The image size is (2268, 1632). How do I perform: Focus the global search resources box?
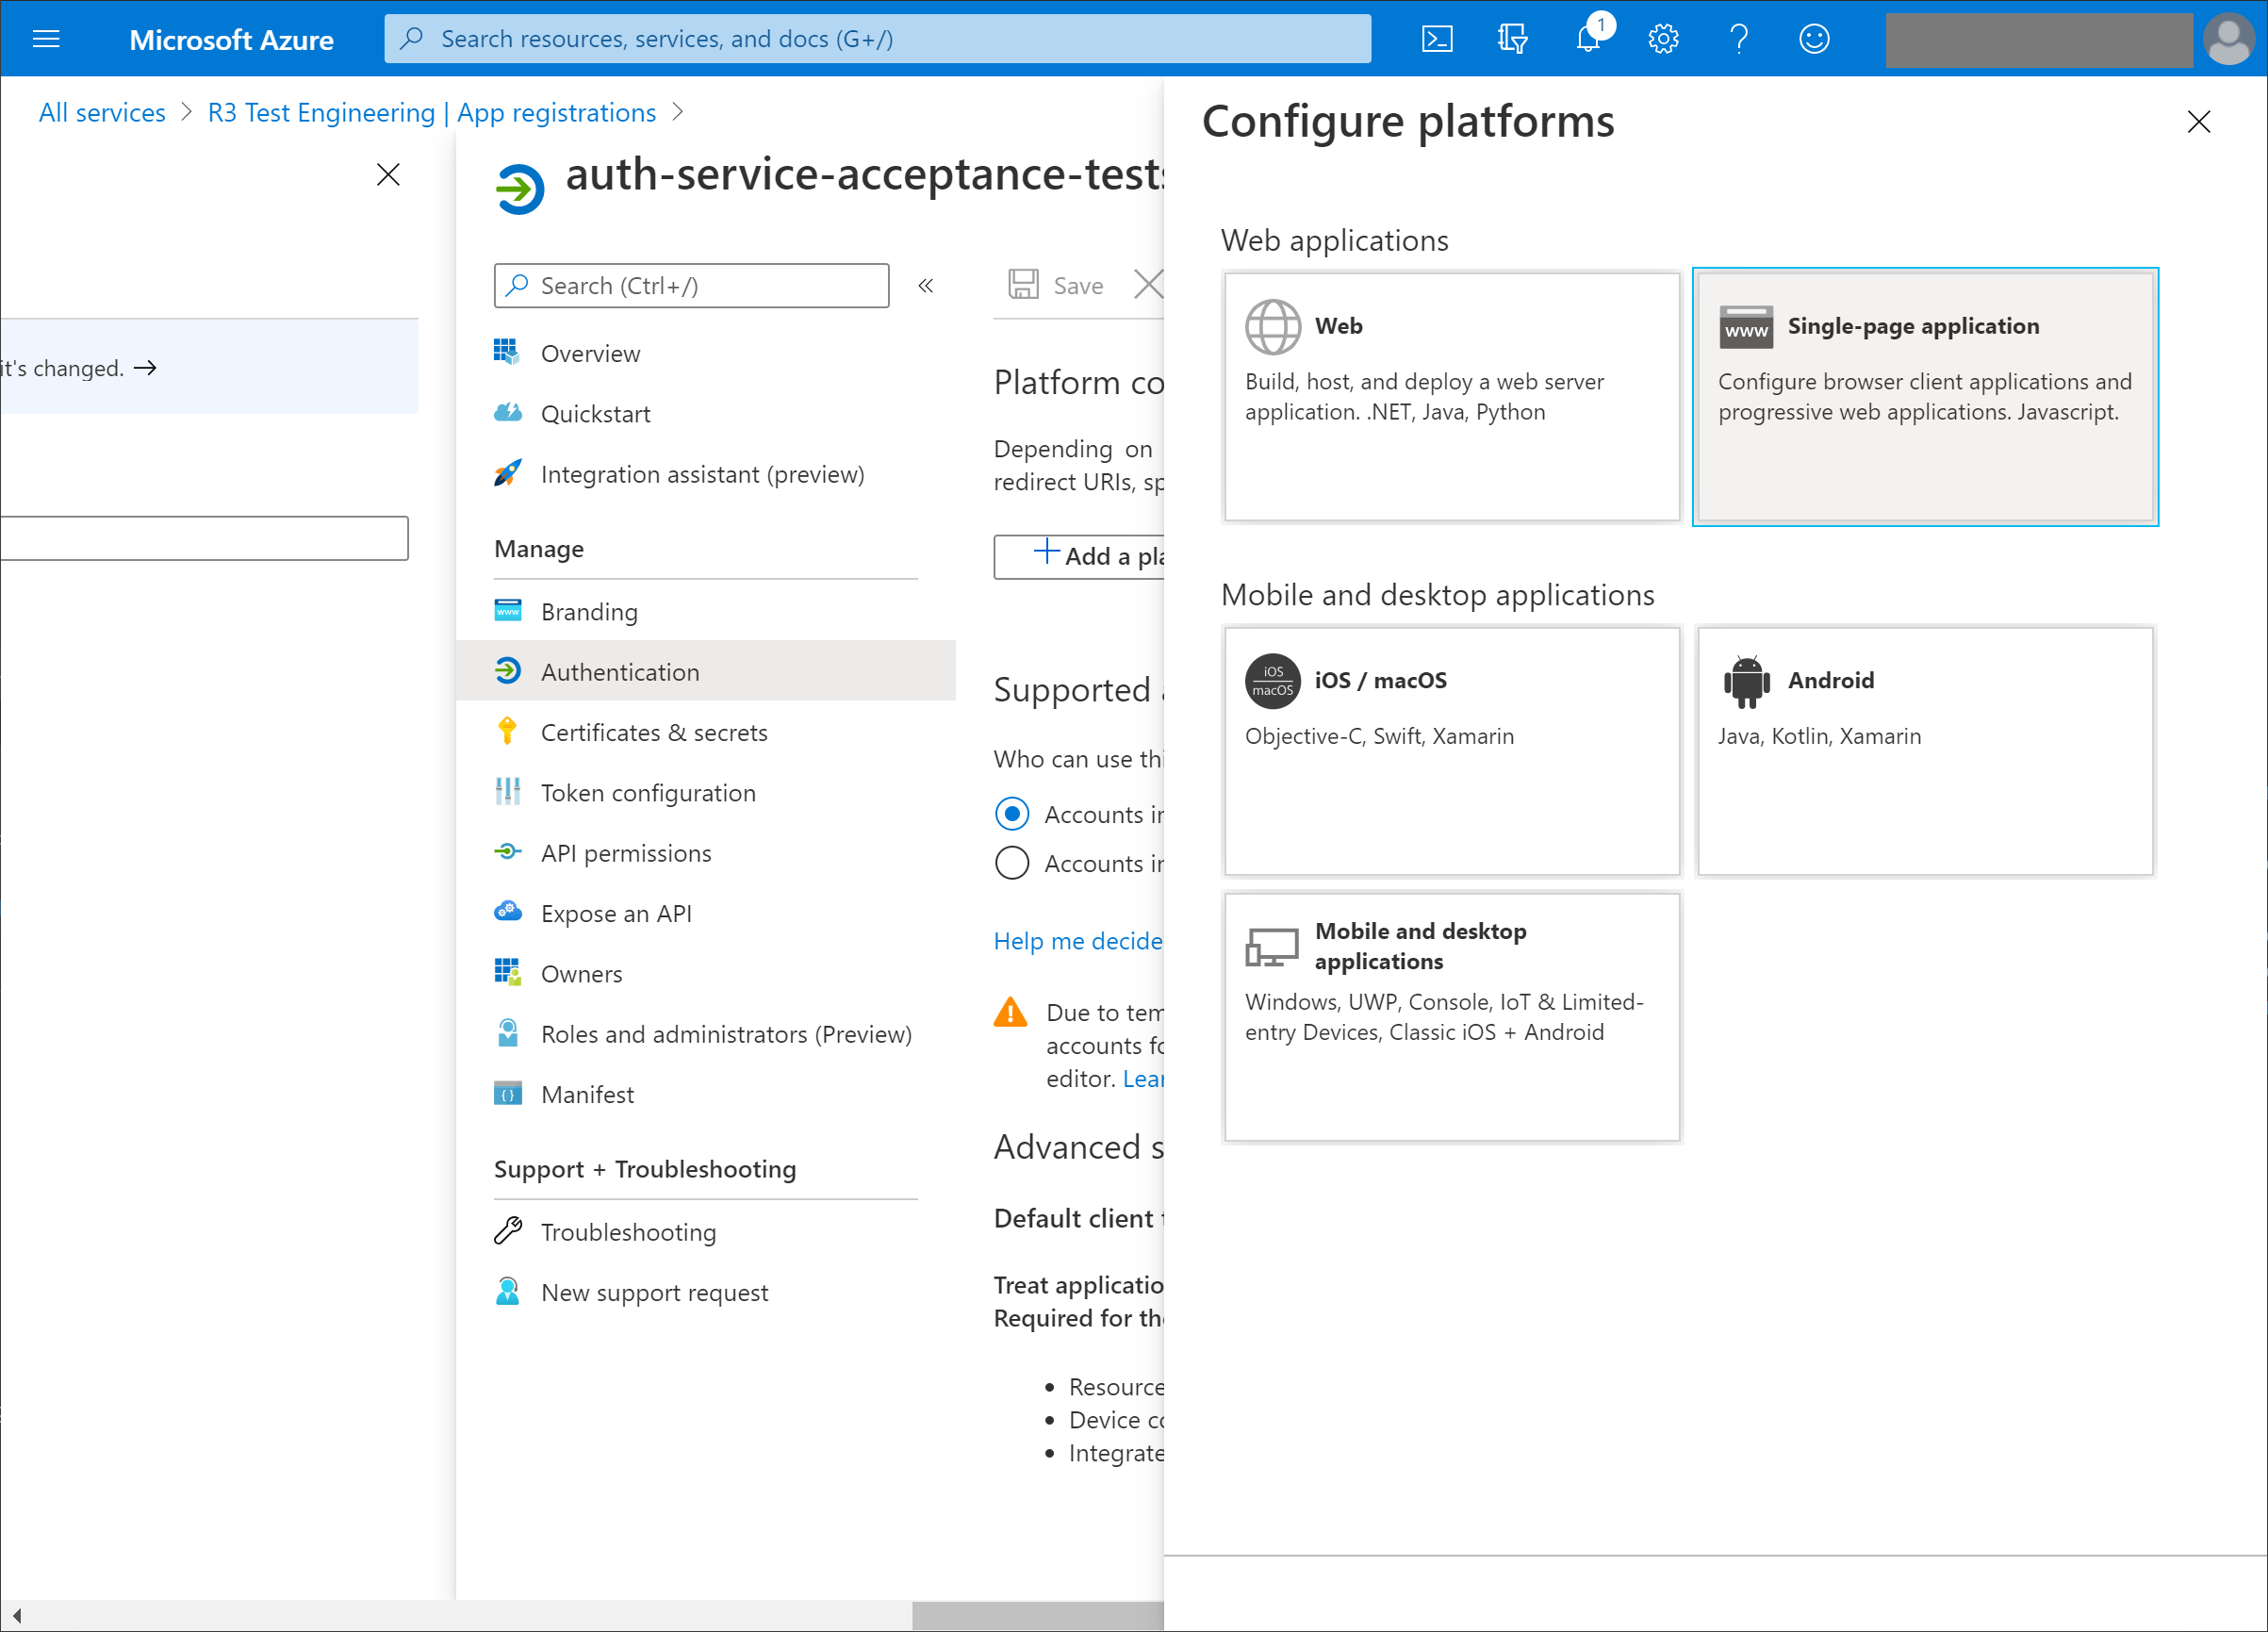[x=877, y=39]
